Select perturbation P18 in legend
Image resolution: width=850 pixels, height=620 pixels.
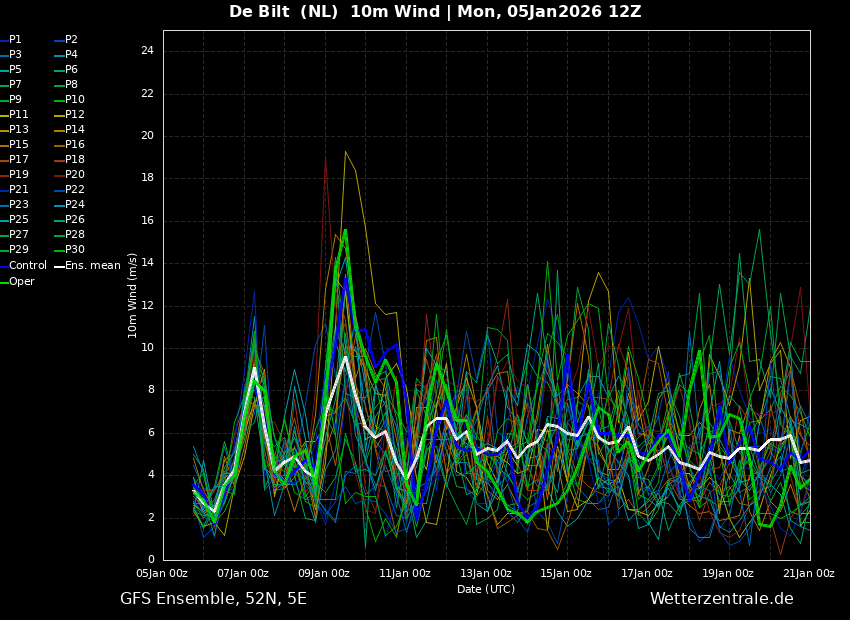[70, 159]
